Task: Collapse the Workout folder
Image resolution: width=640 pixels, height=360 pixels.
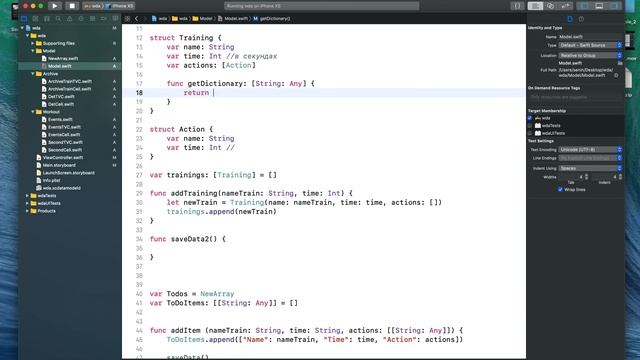Action: point(33,112)
